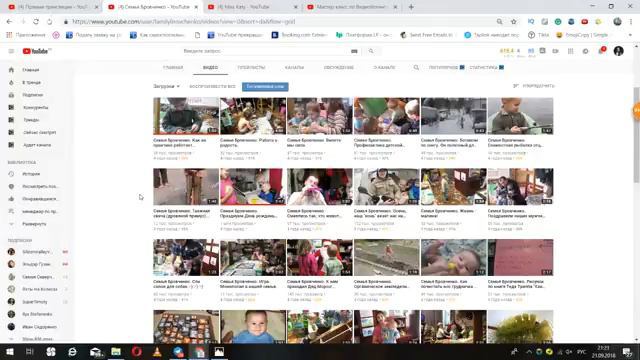Open the YouTube apps grid icon

tap(571, 51)
